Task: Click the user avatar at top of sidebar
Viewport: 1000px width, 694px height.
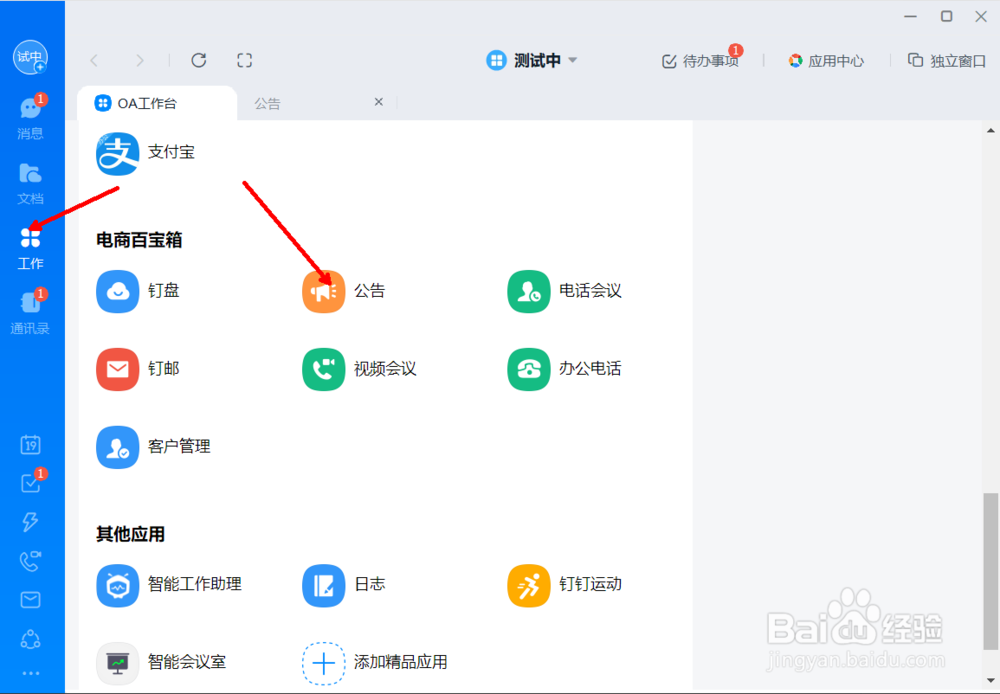Action: coord(30,57)
